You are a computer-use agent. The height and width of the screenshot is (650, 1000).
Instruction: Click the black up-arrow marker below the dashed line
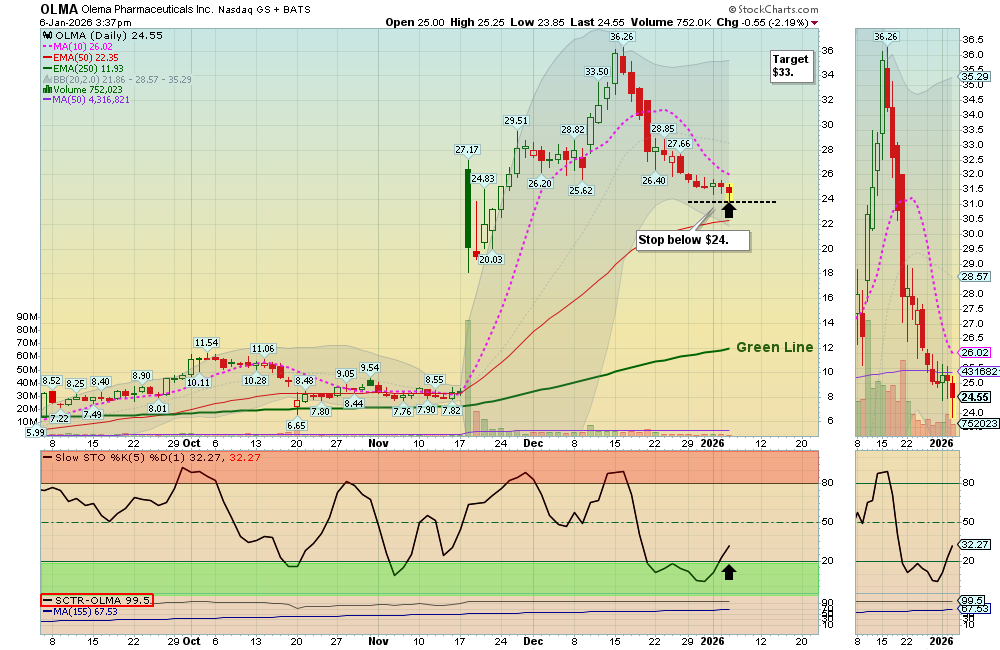click(x=729, y=210)
